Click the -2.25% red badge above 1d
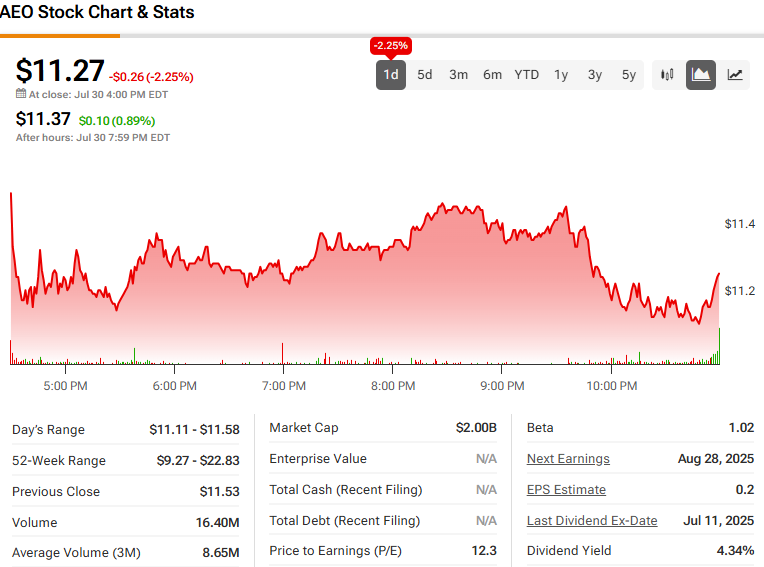This screenshot has width=764, height=567. [391, 46]
